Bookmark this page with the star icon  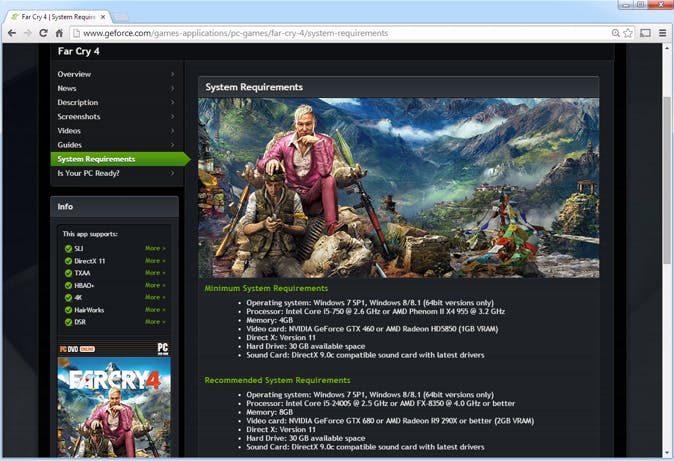[x=628, y=33]
